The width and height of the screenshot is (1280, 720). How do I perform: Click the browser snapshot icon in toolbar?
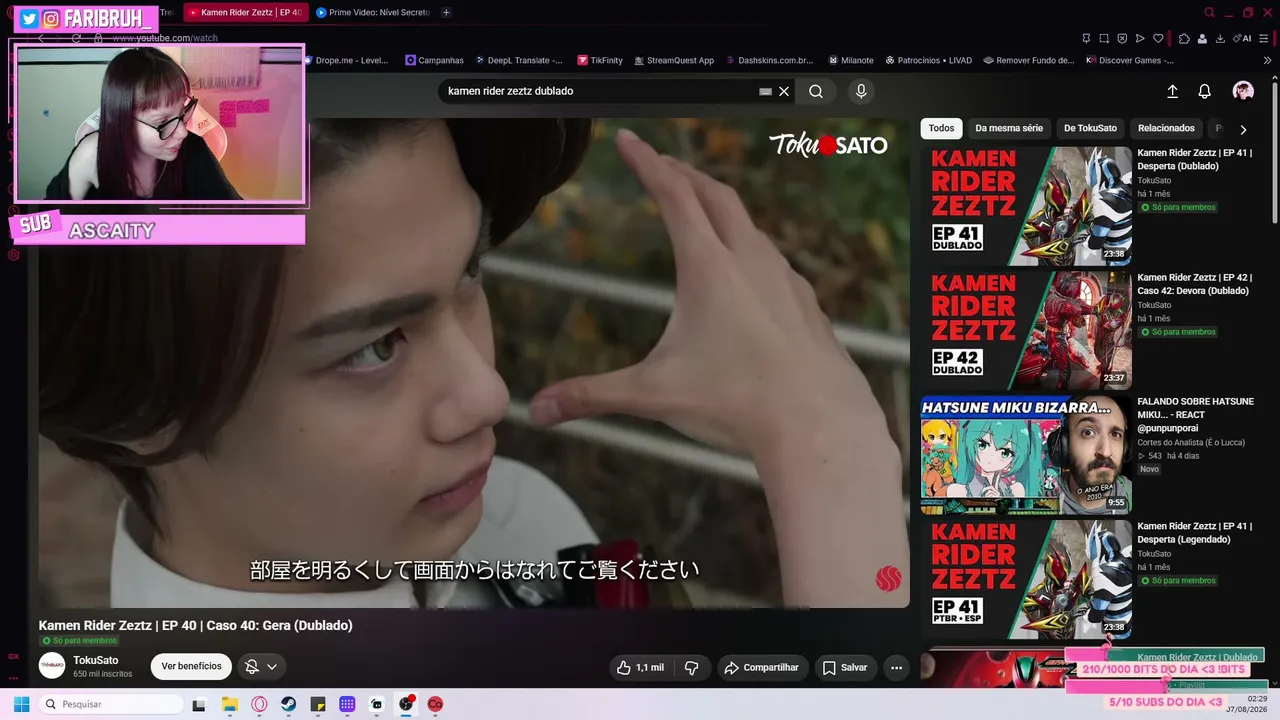[x=1104, y=38]
